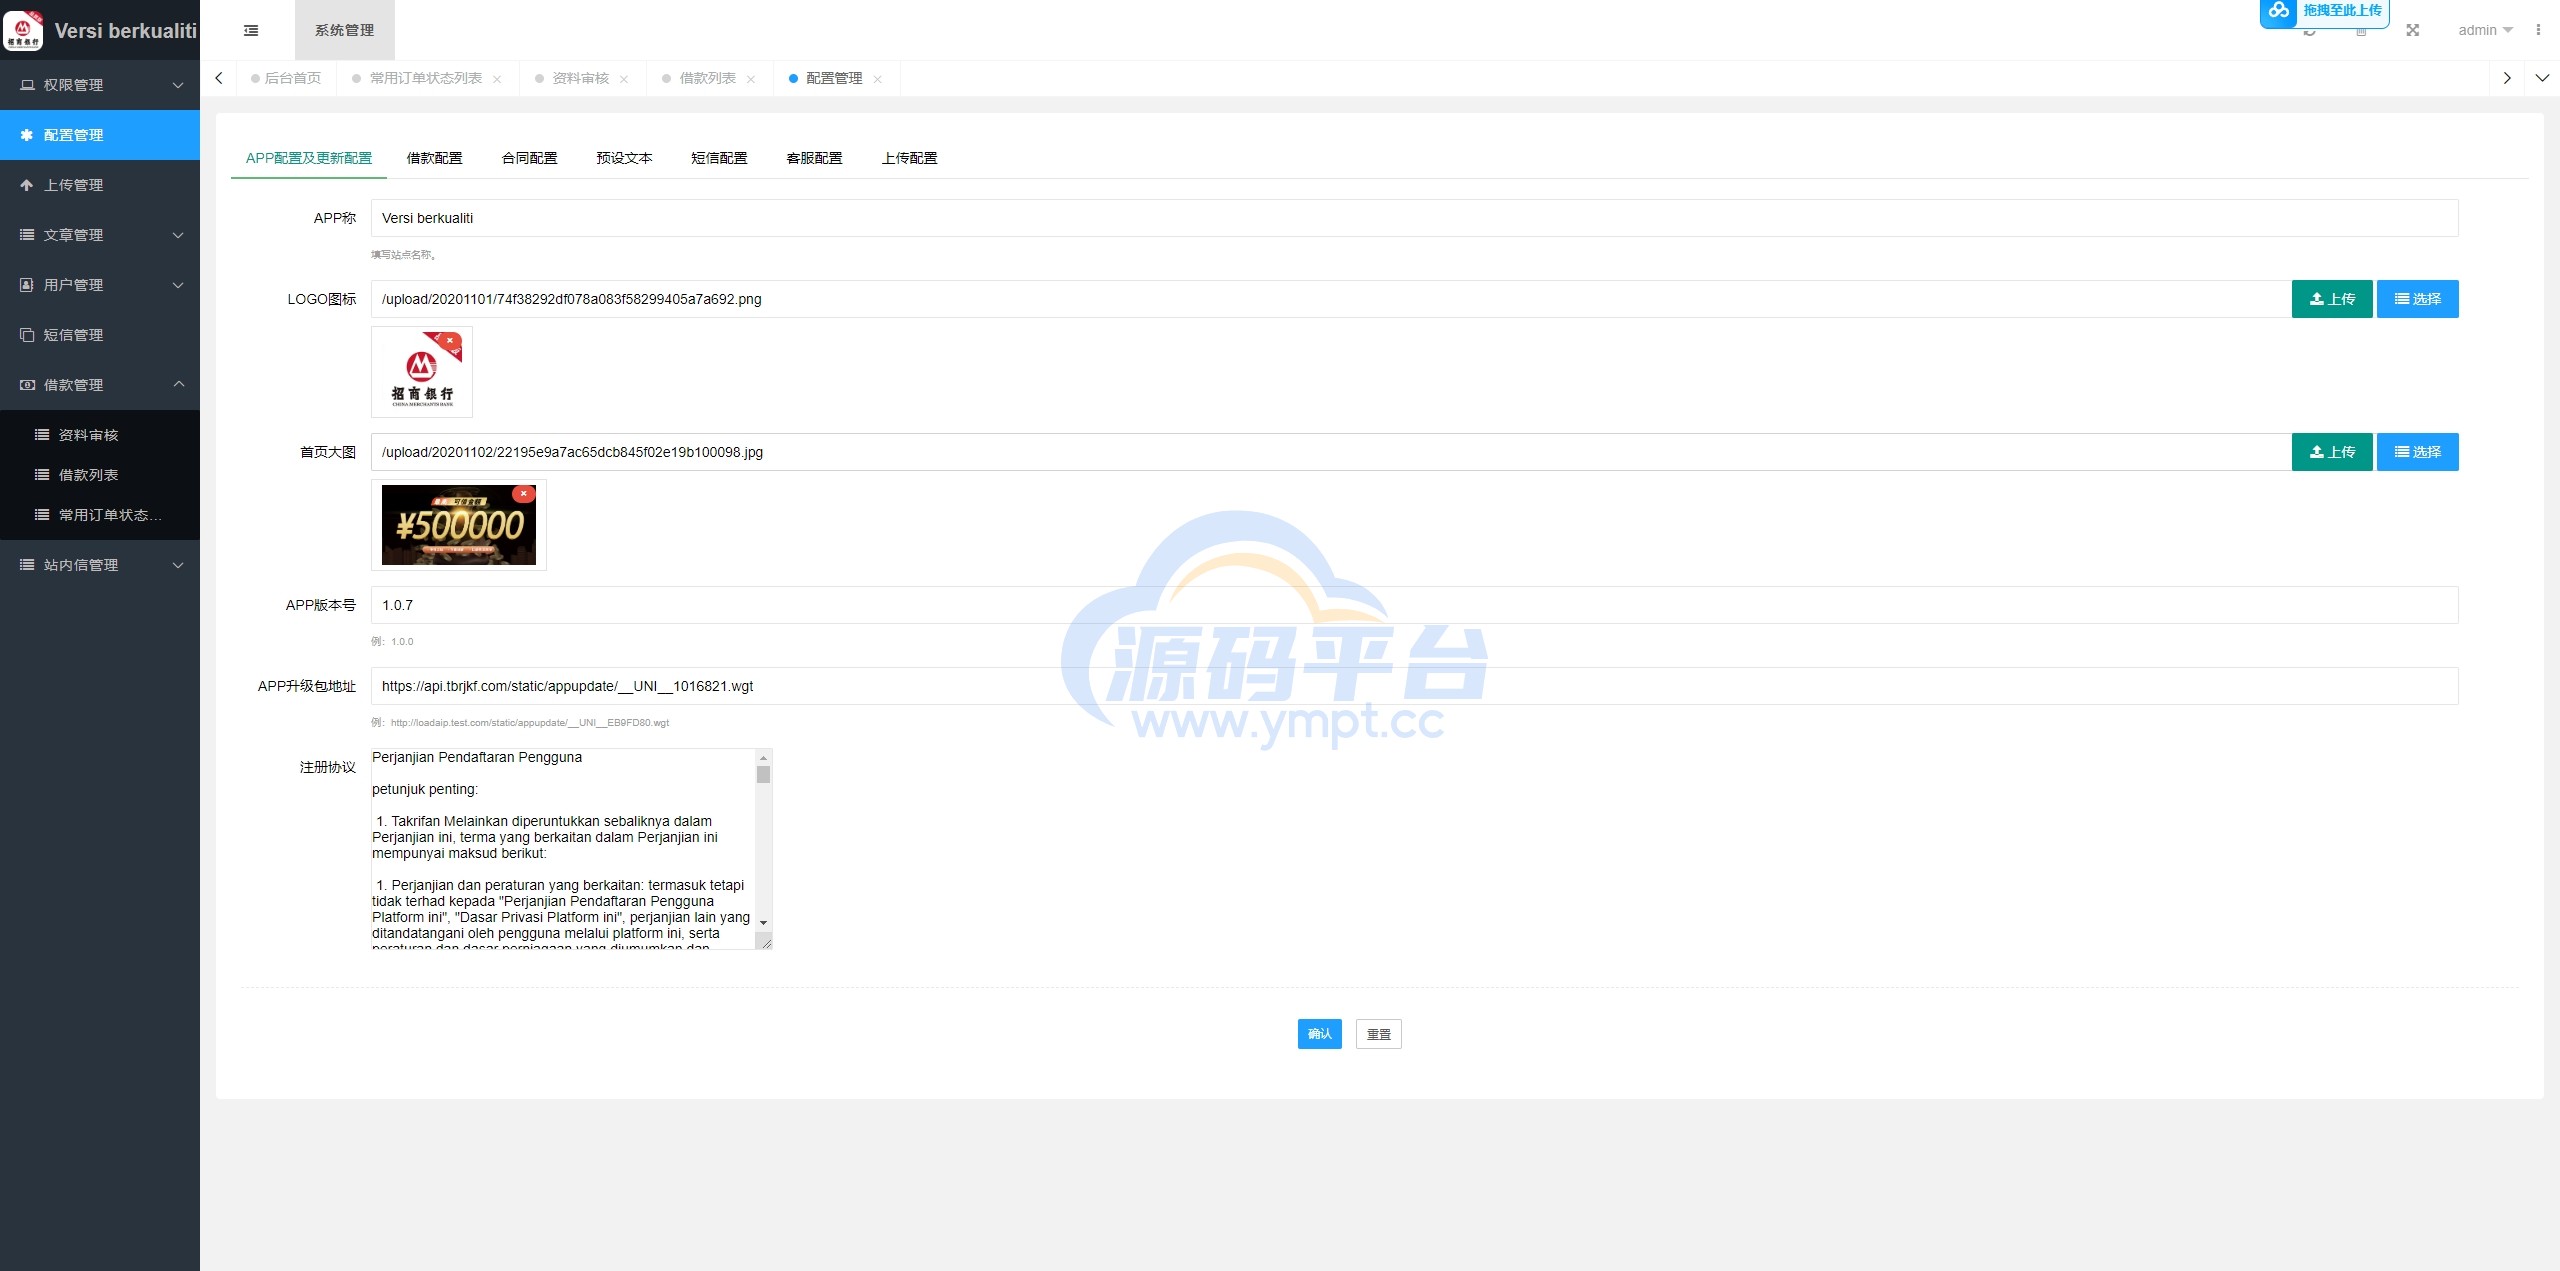The image size is (2560, 1271).
Task: Collapse the 借款管理 menu
Action: (x=100, y=385)
